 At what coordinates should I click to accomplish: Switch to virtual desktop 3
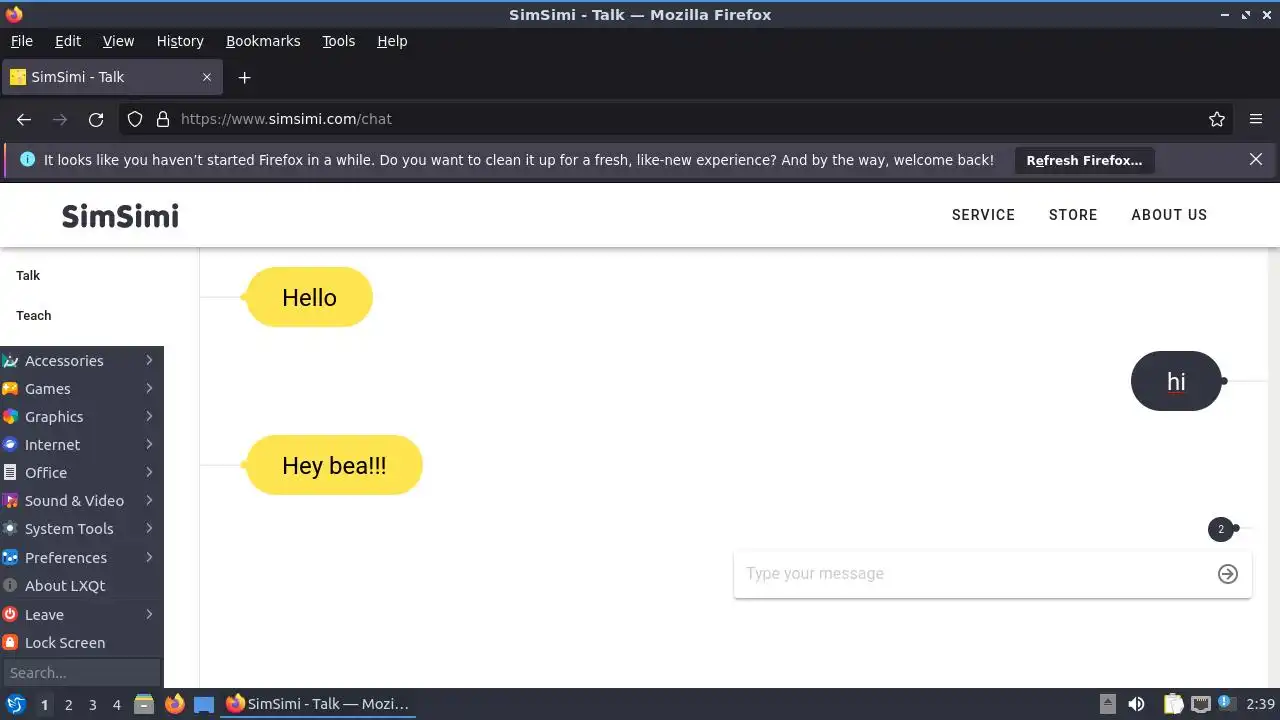pos(92,704)
